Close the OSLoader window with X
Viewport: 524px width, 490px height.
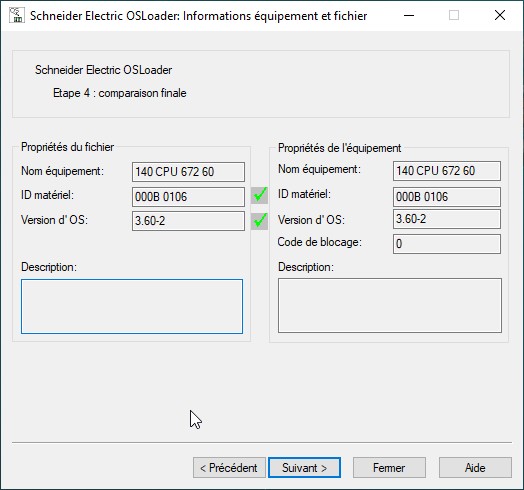[x=500, y=15]
